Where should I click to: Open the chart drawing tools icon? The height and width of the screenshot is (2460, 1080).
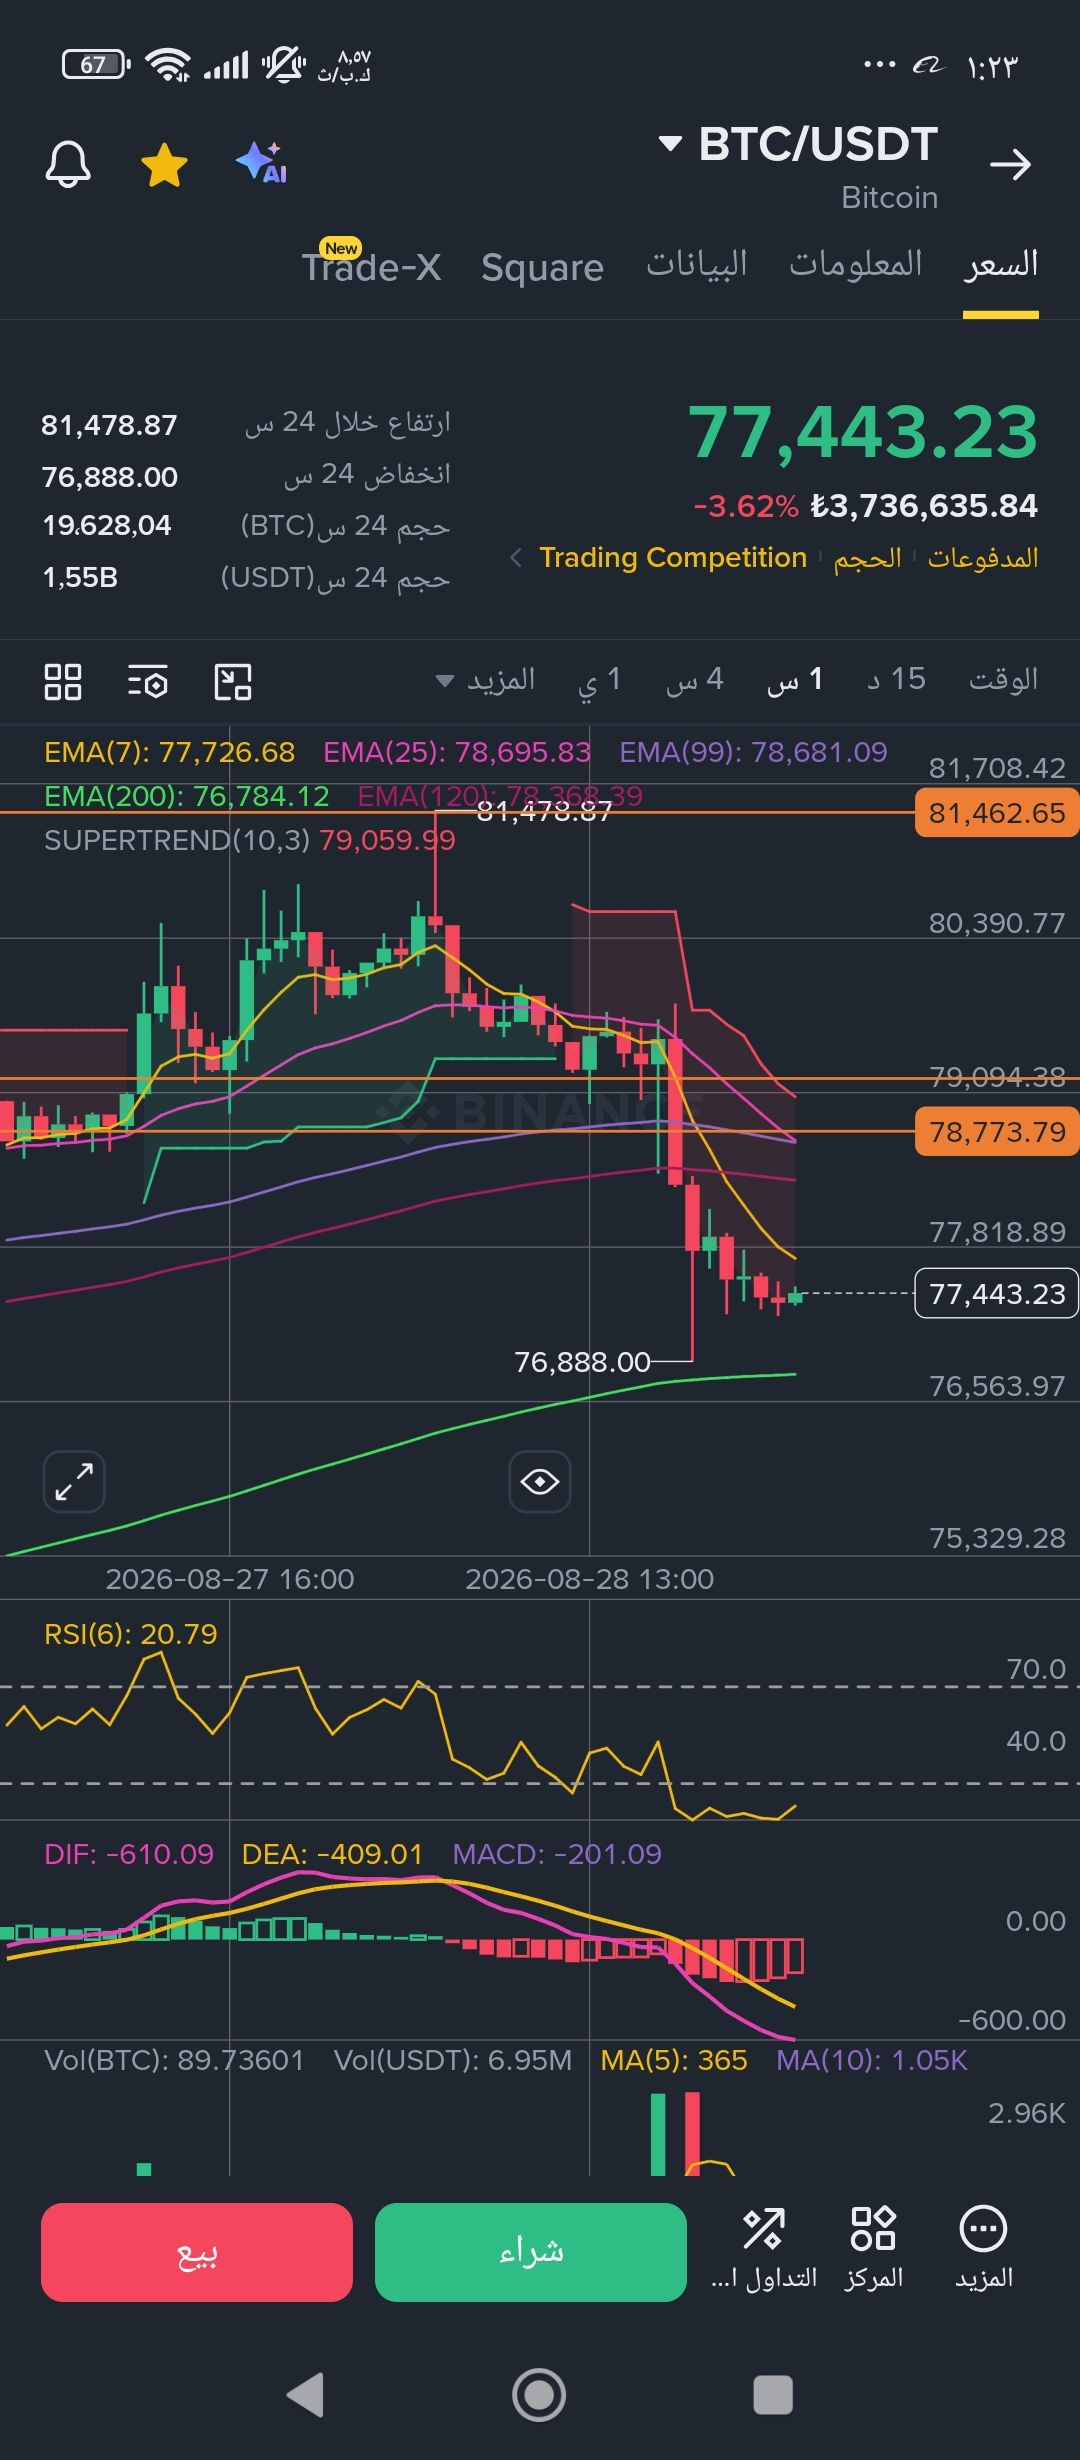233,682
